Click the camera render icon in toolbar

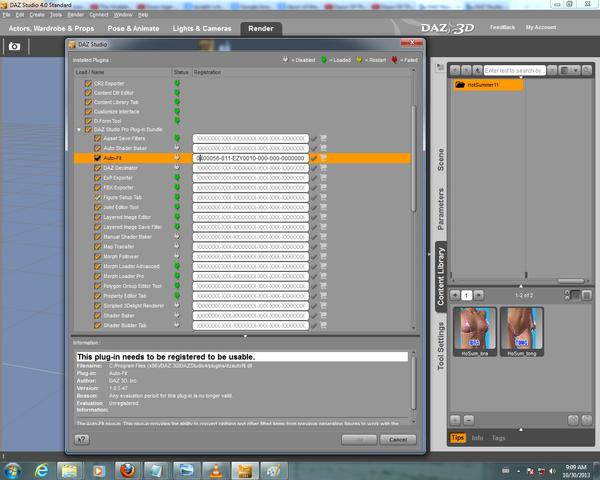[x=14, y=46]
